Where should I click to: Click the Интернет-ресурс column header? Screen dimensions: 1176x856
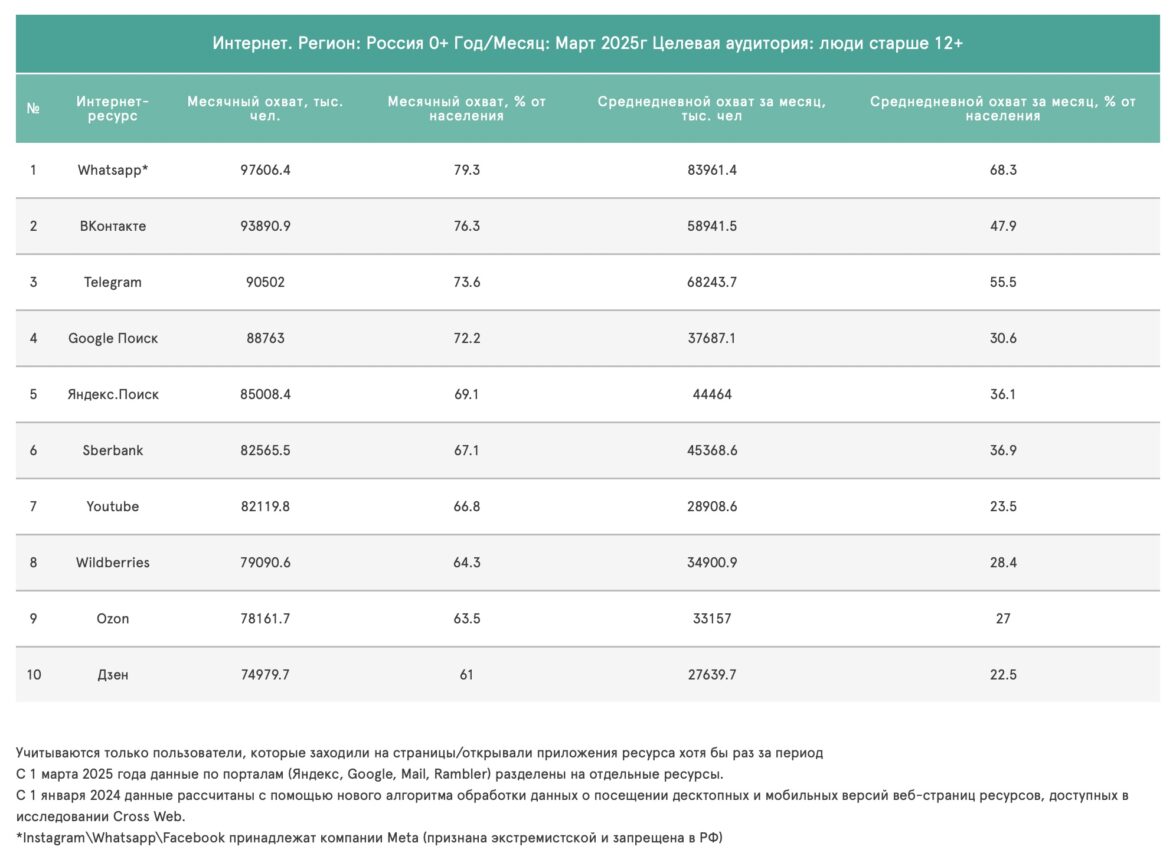[113, 109]
